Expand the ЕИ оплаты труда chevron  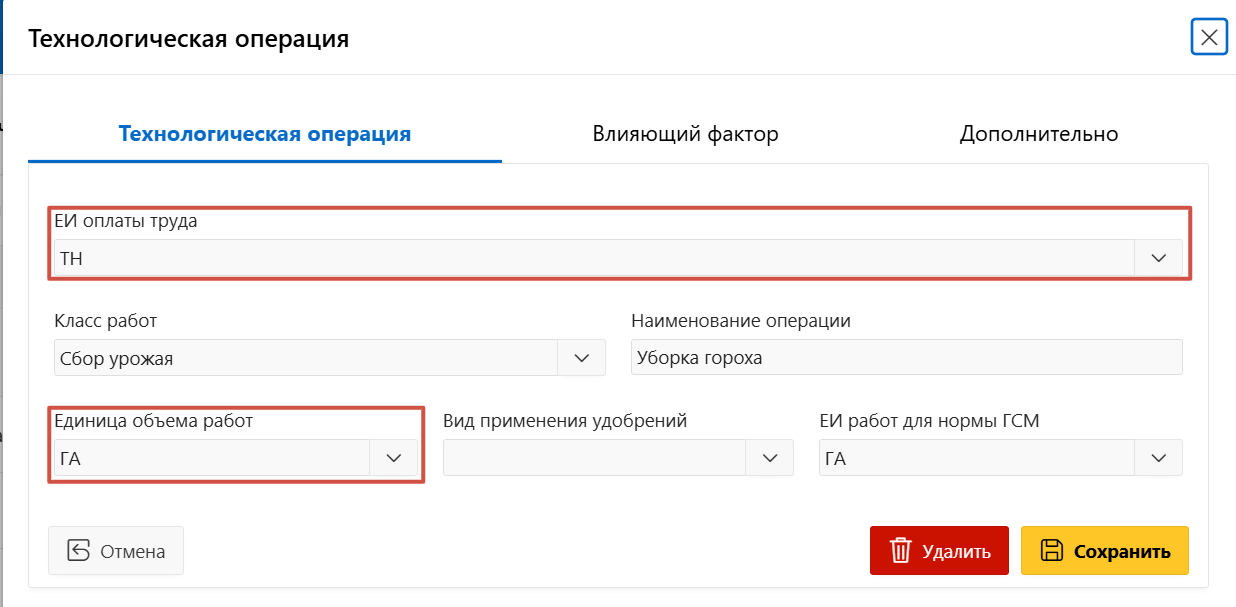pyautogui.click(x=1159, y=258)
